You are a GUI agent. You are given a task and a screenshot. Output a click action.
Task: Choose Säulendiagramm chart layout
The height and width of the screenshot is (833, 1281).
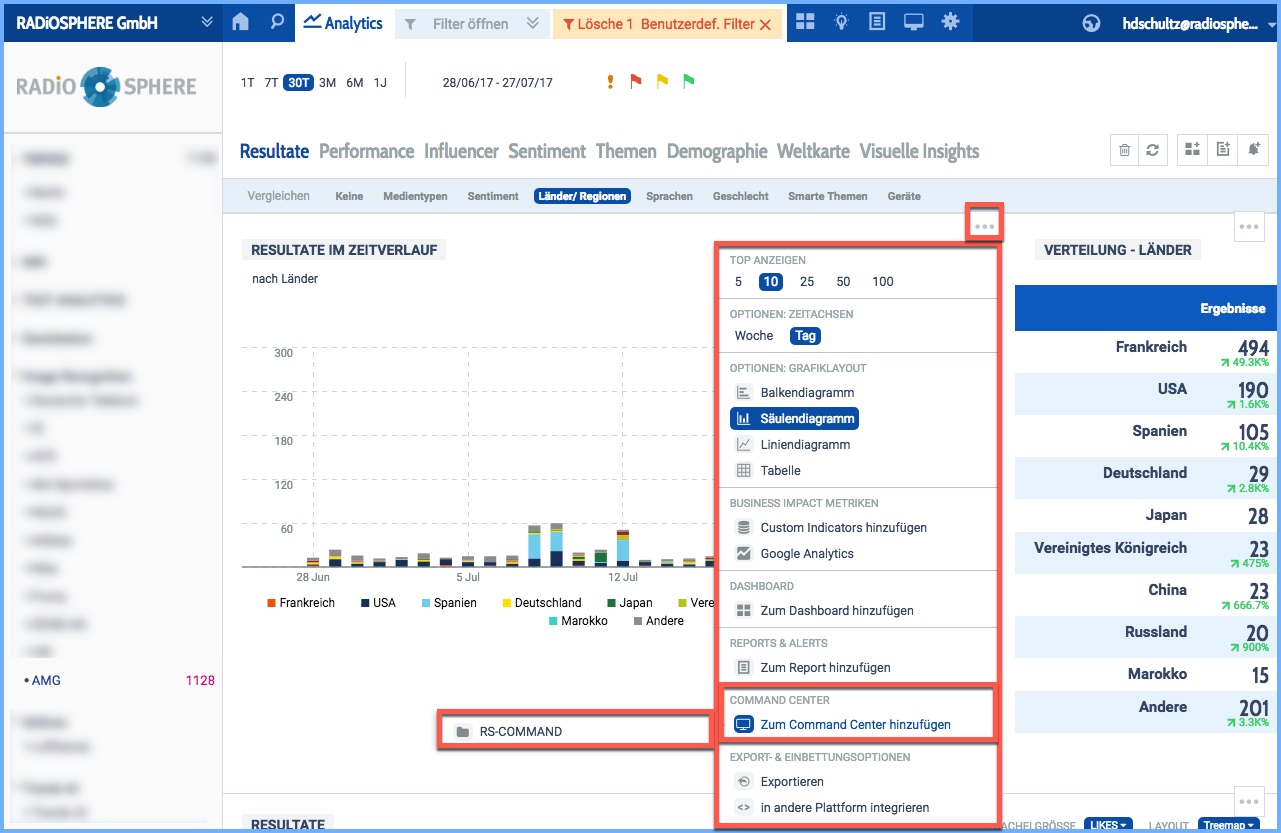pyautogui.click(x=795, y=418)
